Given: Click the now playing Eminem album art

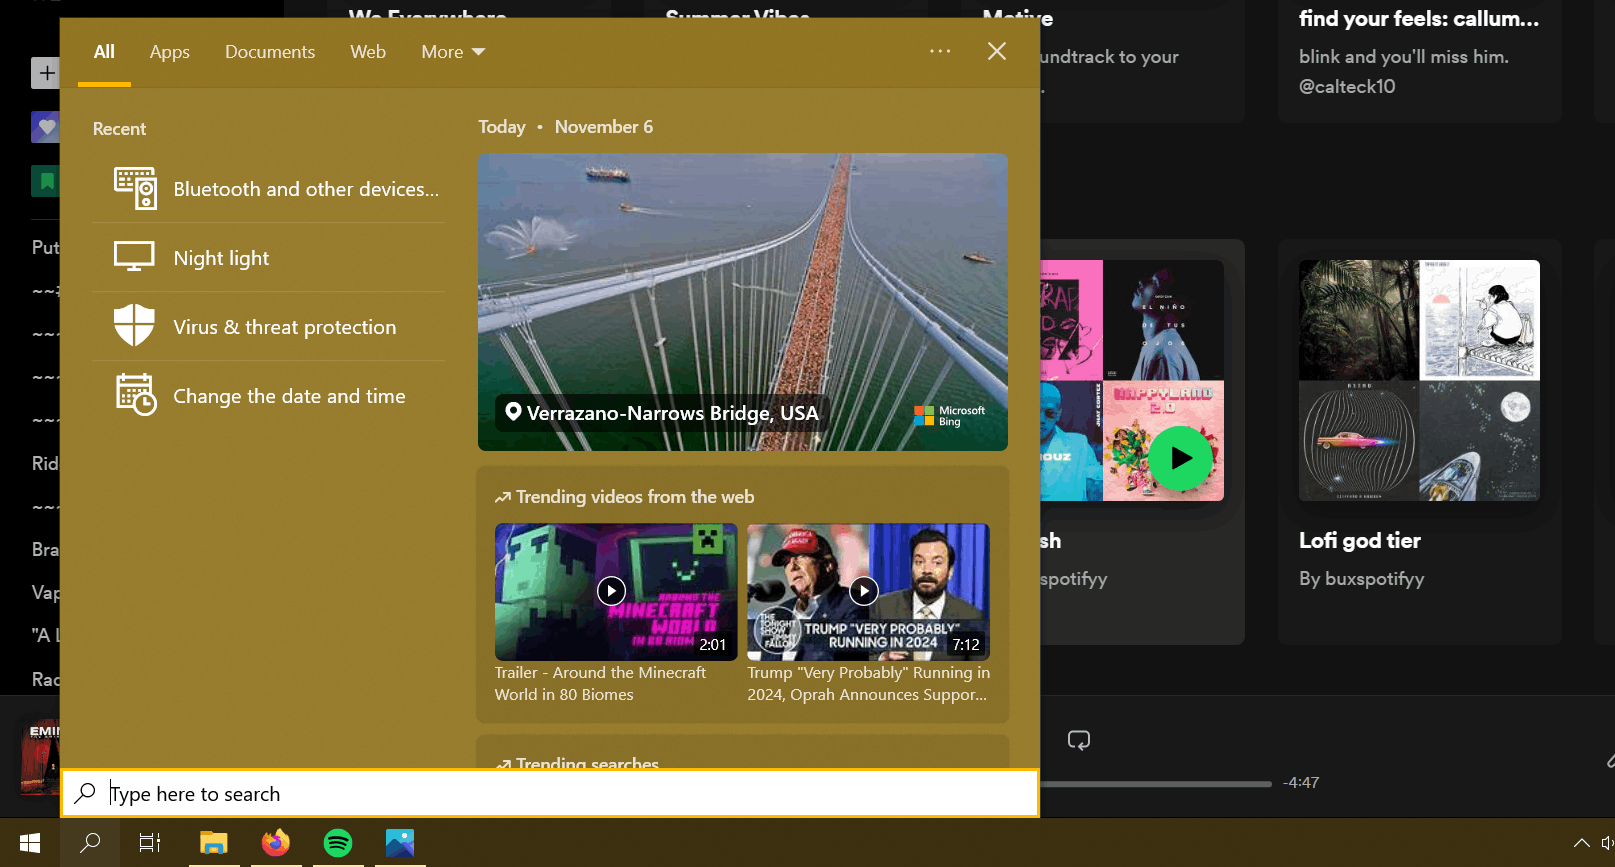Looking at the screenshot, I should (40, 757).
